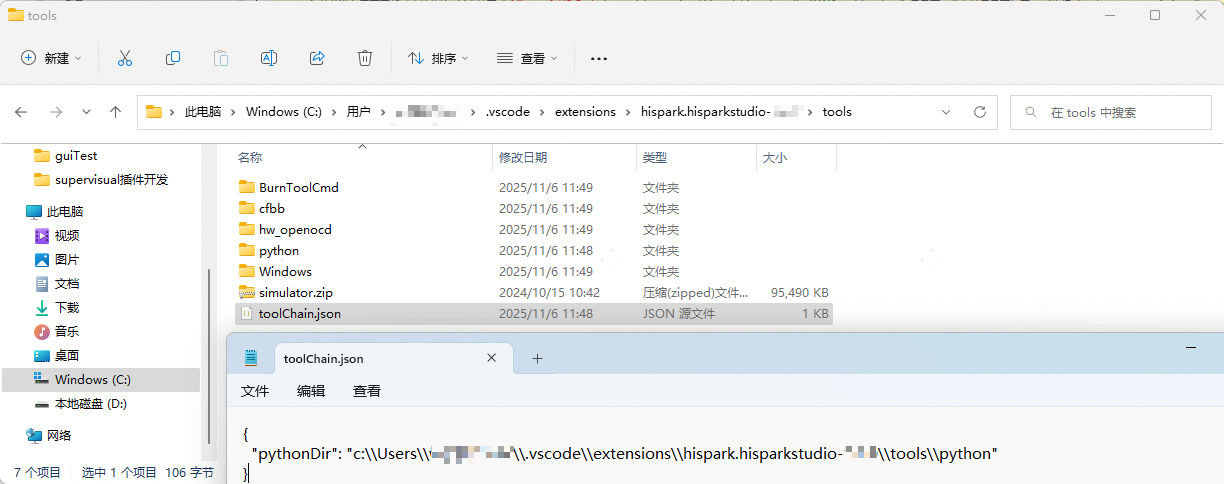Click the Share icon in toolbar
The height and width of the screenshot is (484, 1224).
pos(317,58)
